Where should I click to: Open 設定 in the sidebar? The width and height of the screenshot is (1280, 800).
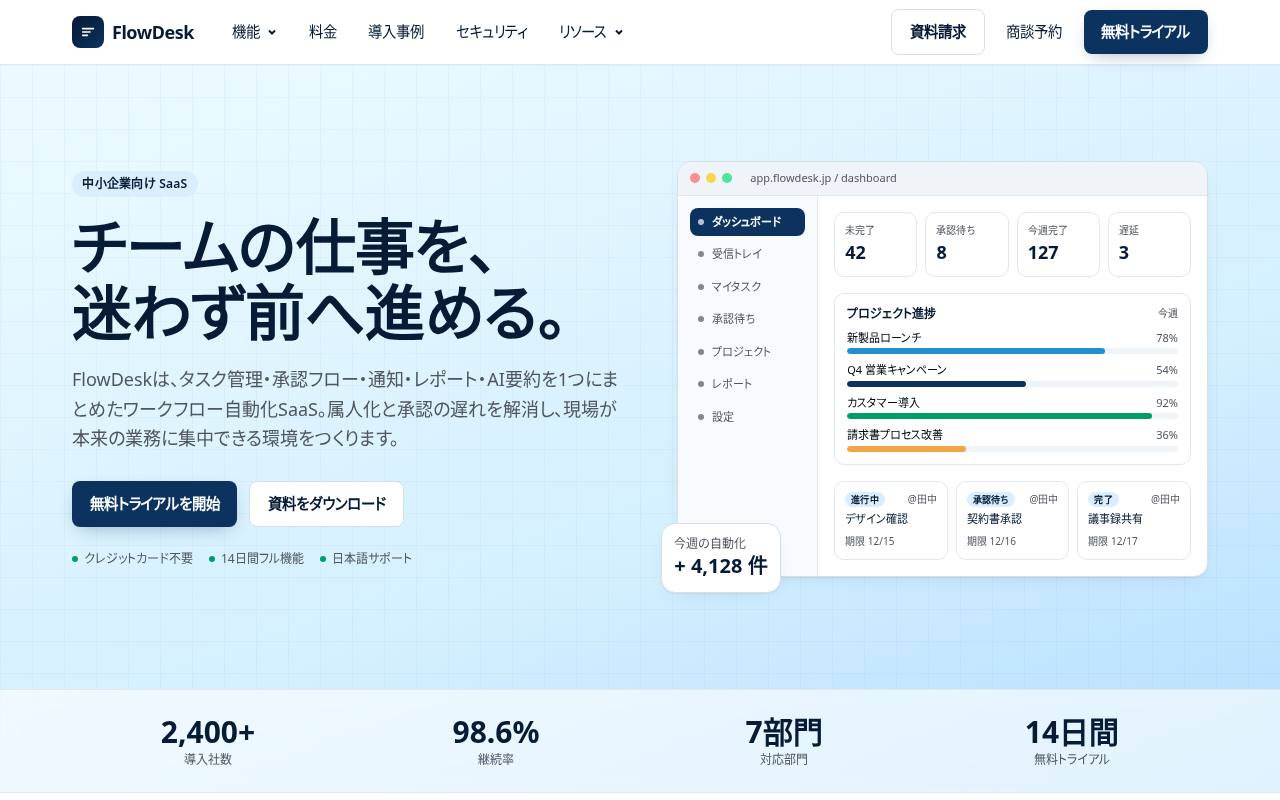tap(747, 417)
